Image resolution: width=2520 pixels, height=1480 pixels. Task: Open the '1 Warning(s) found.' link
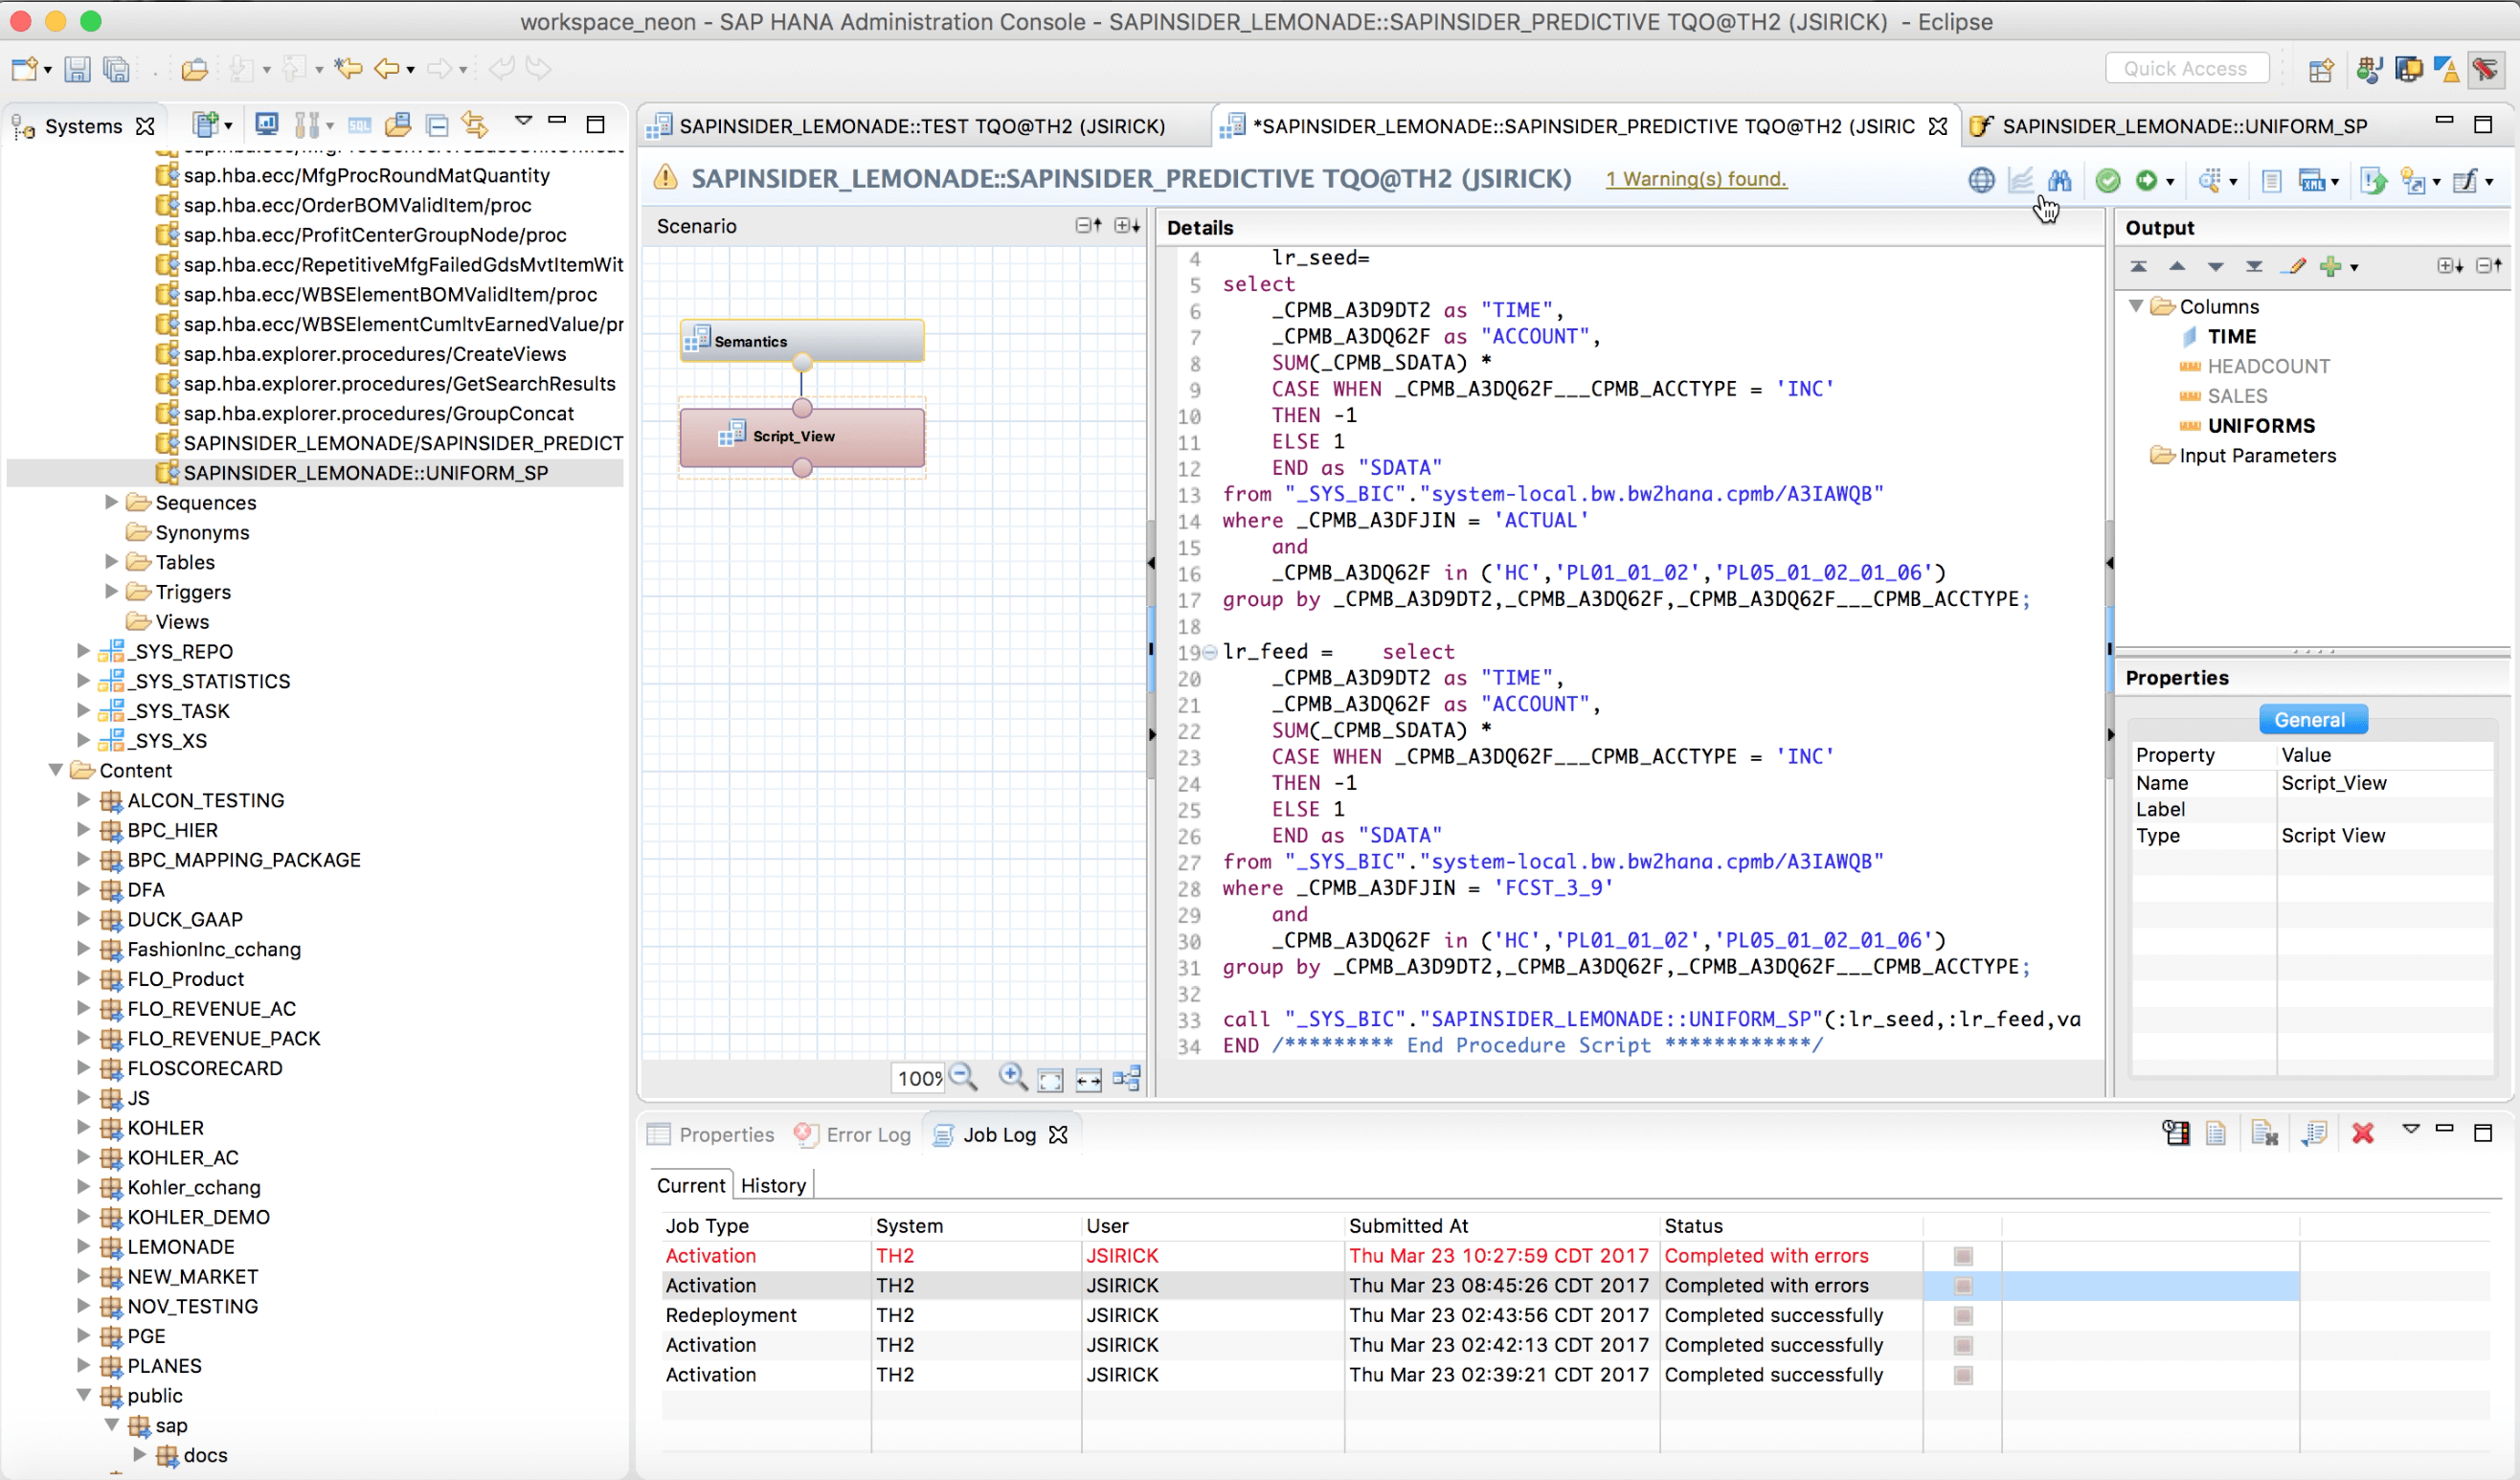coord(1696,179)
